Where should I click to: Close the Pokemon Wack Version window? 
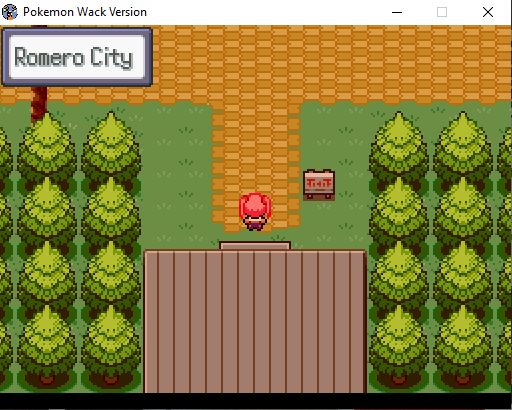(x=488, y=12)
